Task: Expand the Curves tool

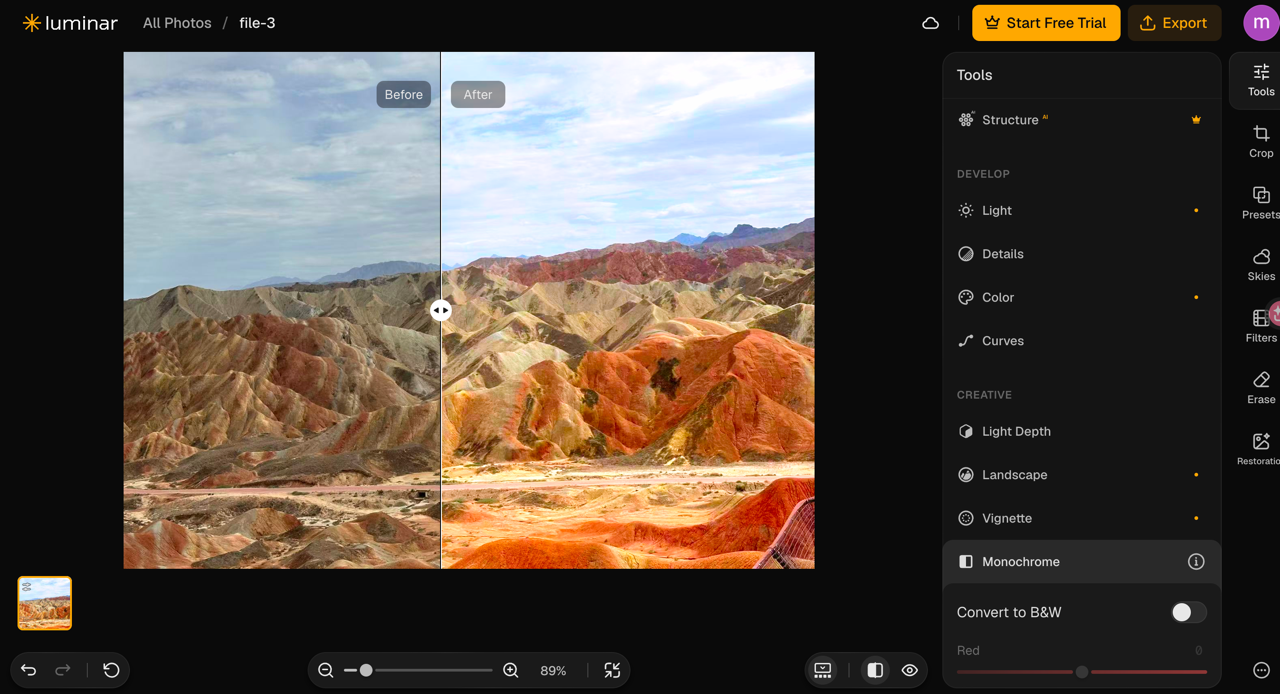Action: 1081,341
